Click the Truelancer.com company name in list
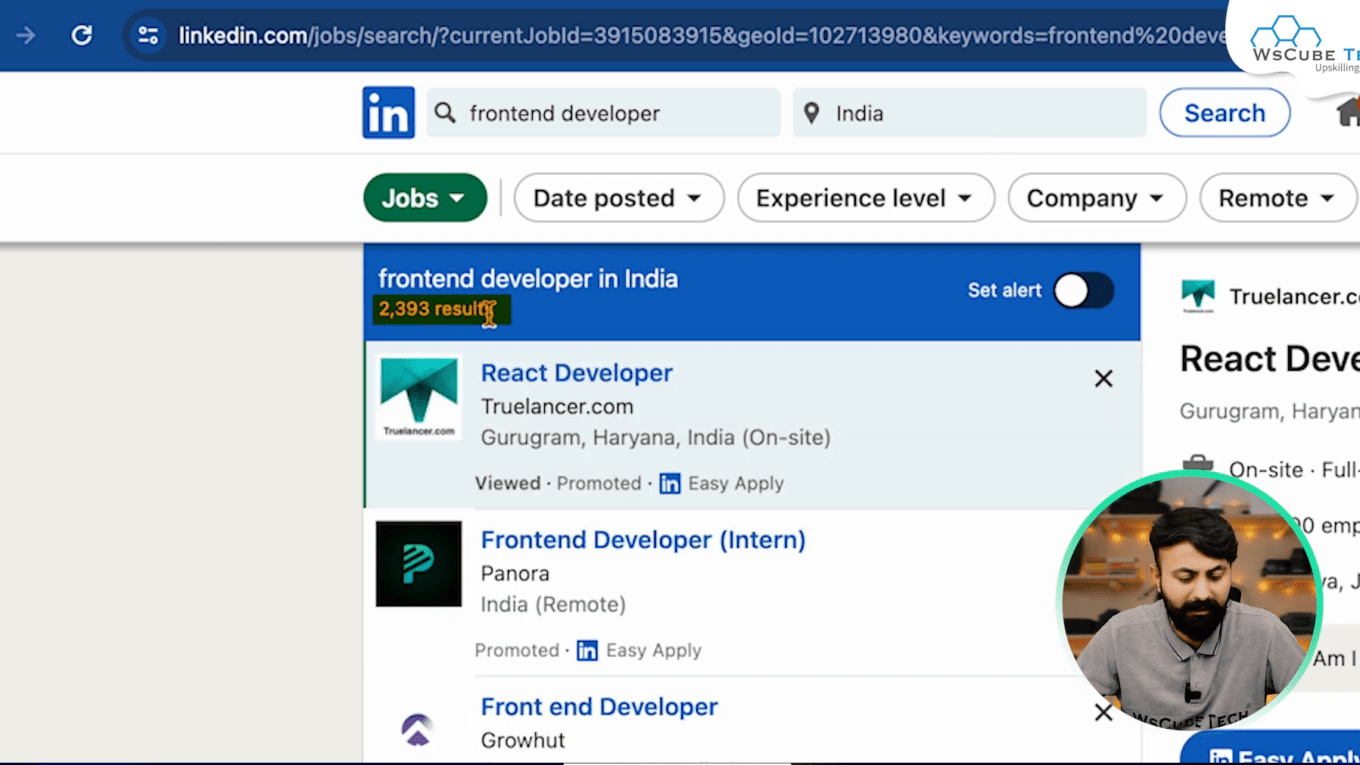This screenshot has height=765, width=1360. click(x=557, y=407)
